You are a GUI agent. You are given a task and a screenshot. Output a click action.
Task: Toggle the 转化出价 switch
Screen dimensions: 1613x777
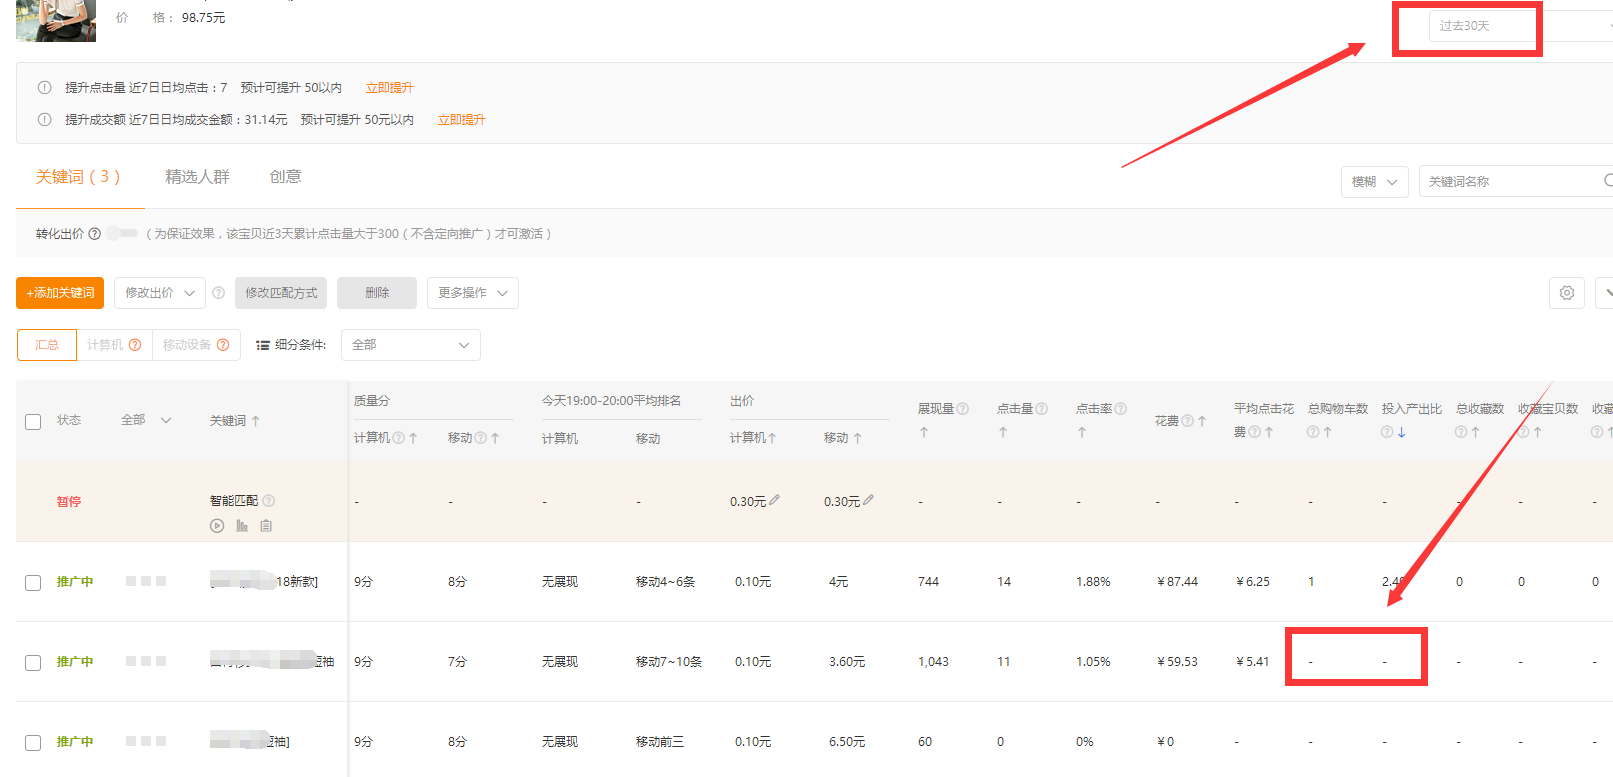123,233
